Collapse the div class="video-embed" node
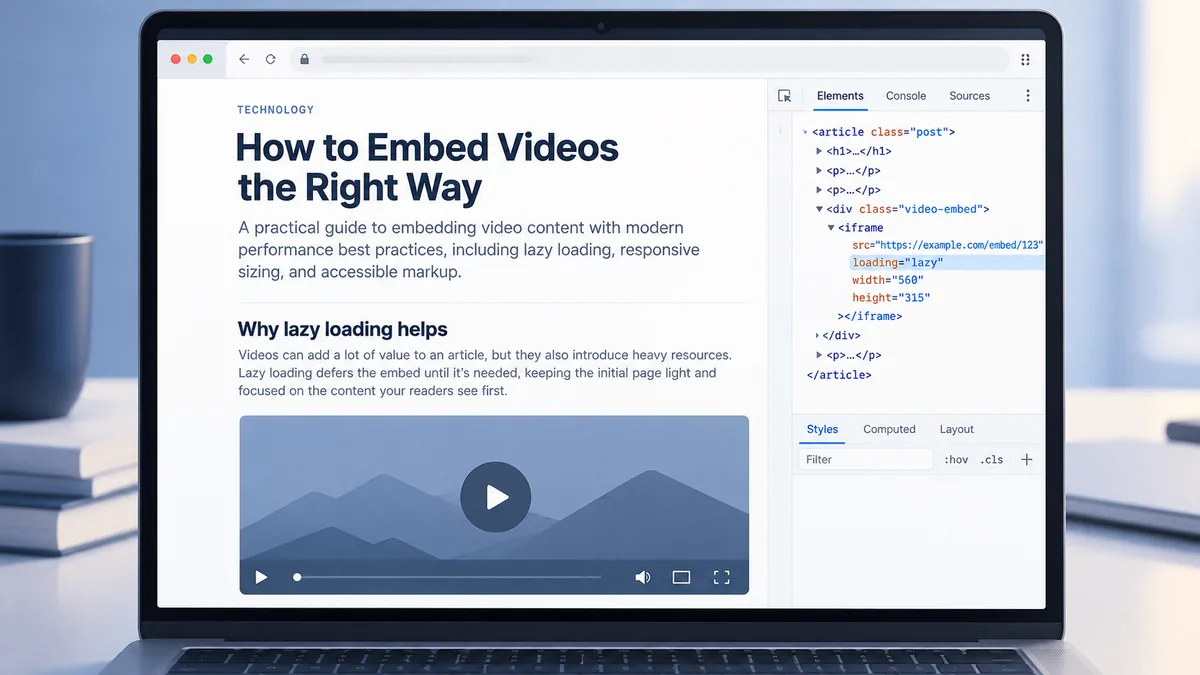 (x=820, y=210)
